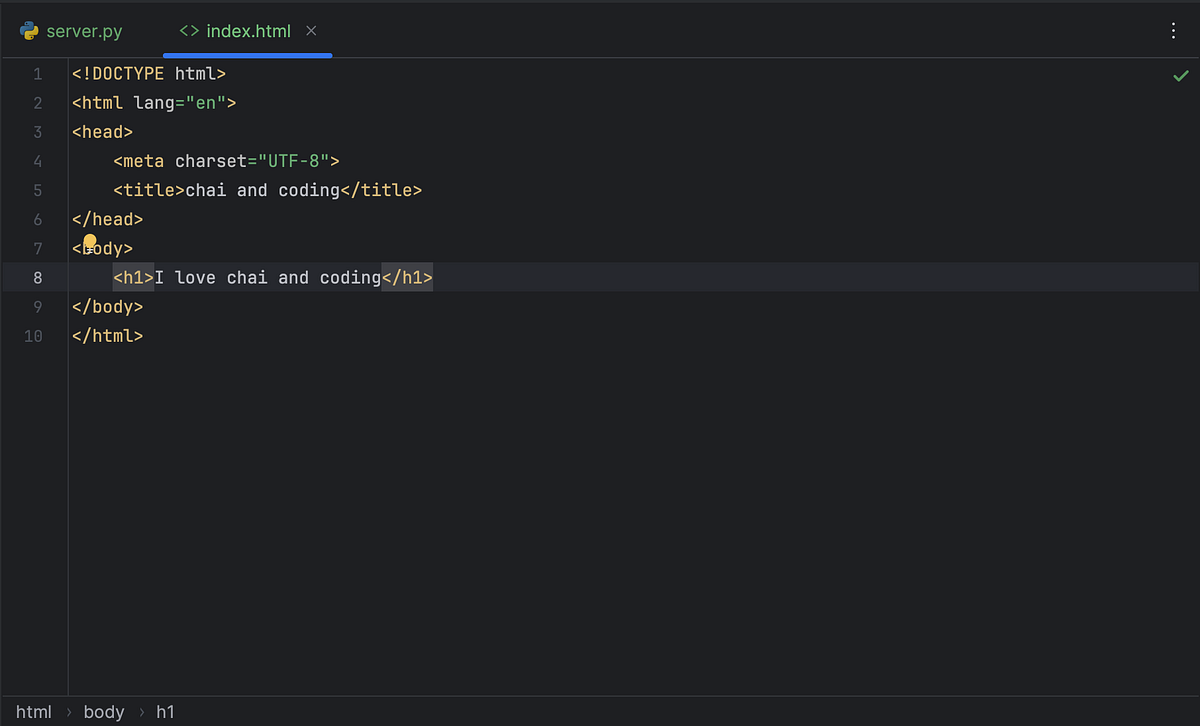Click the green inspections checkmark

pos(1181,75)
